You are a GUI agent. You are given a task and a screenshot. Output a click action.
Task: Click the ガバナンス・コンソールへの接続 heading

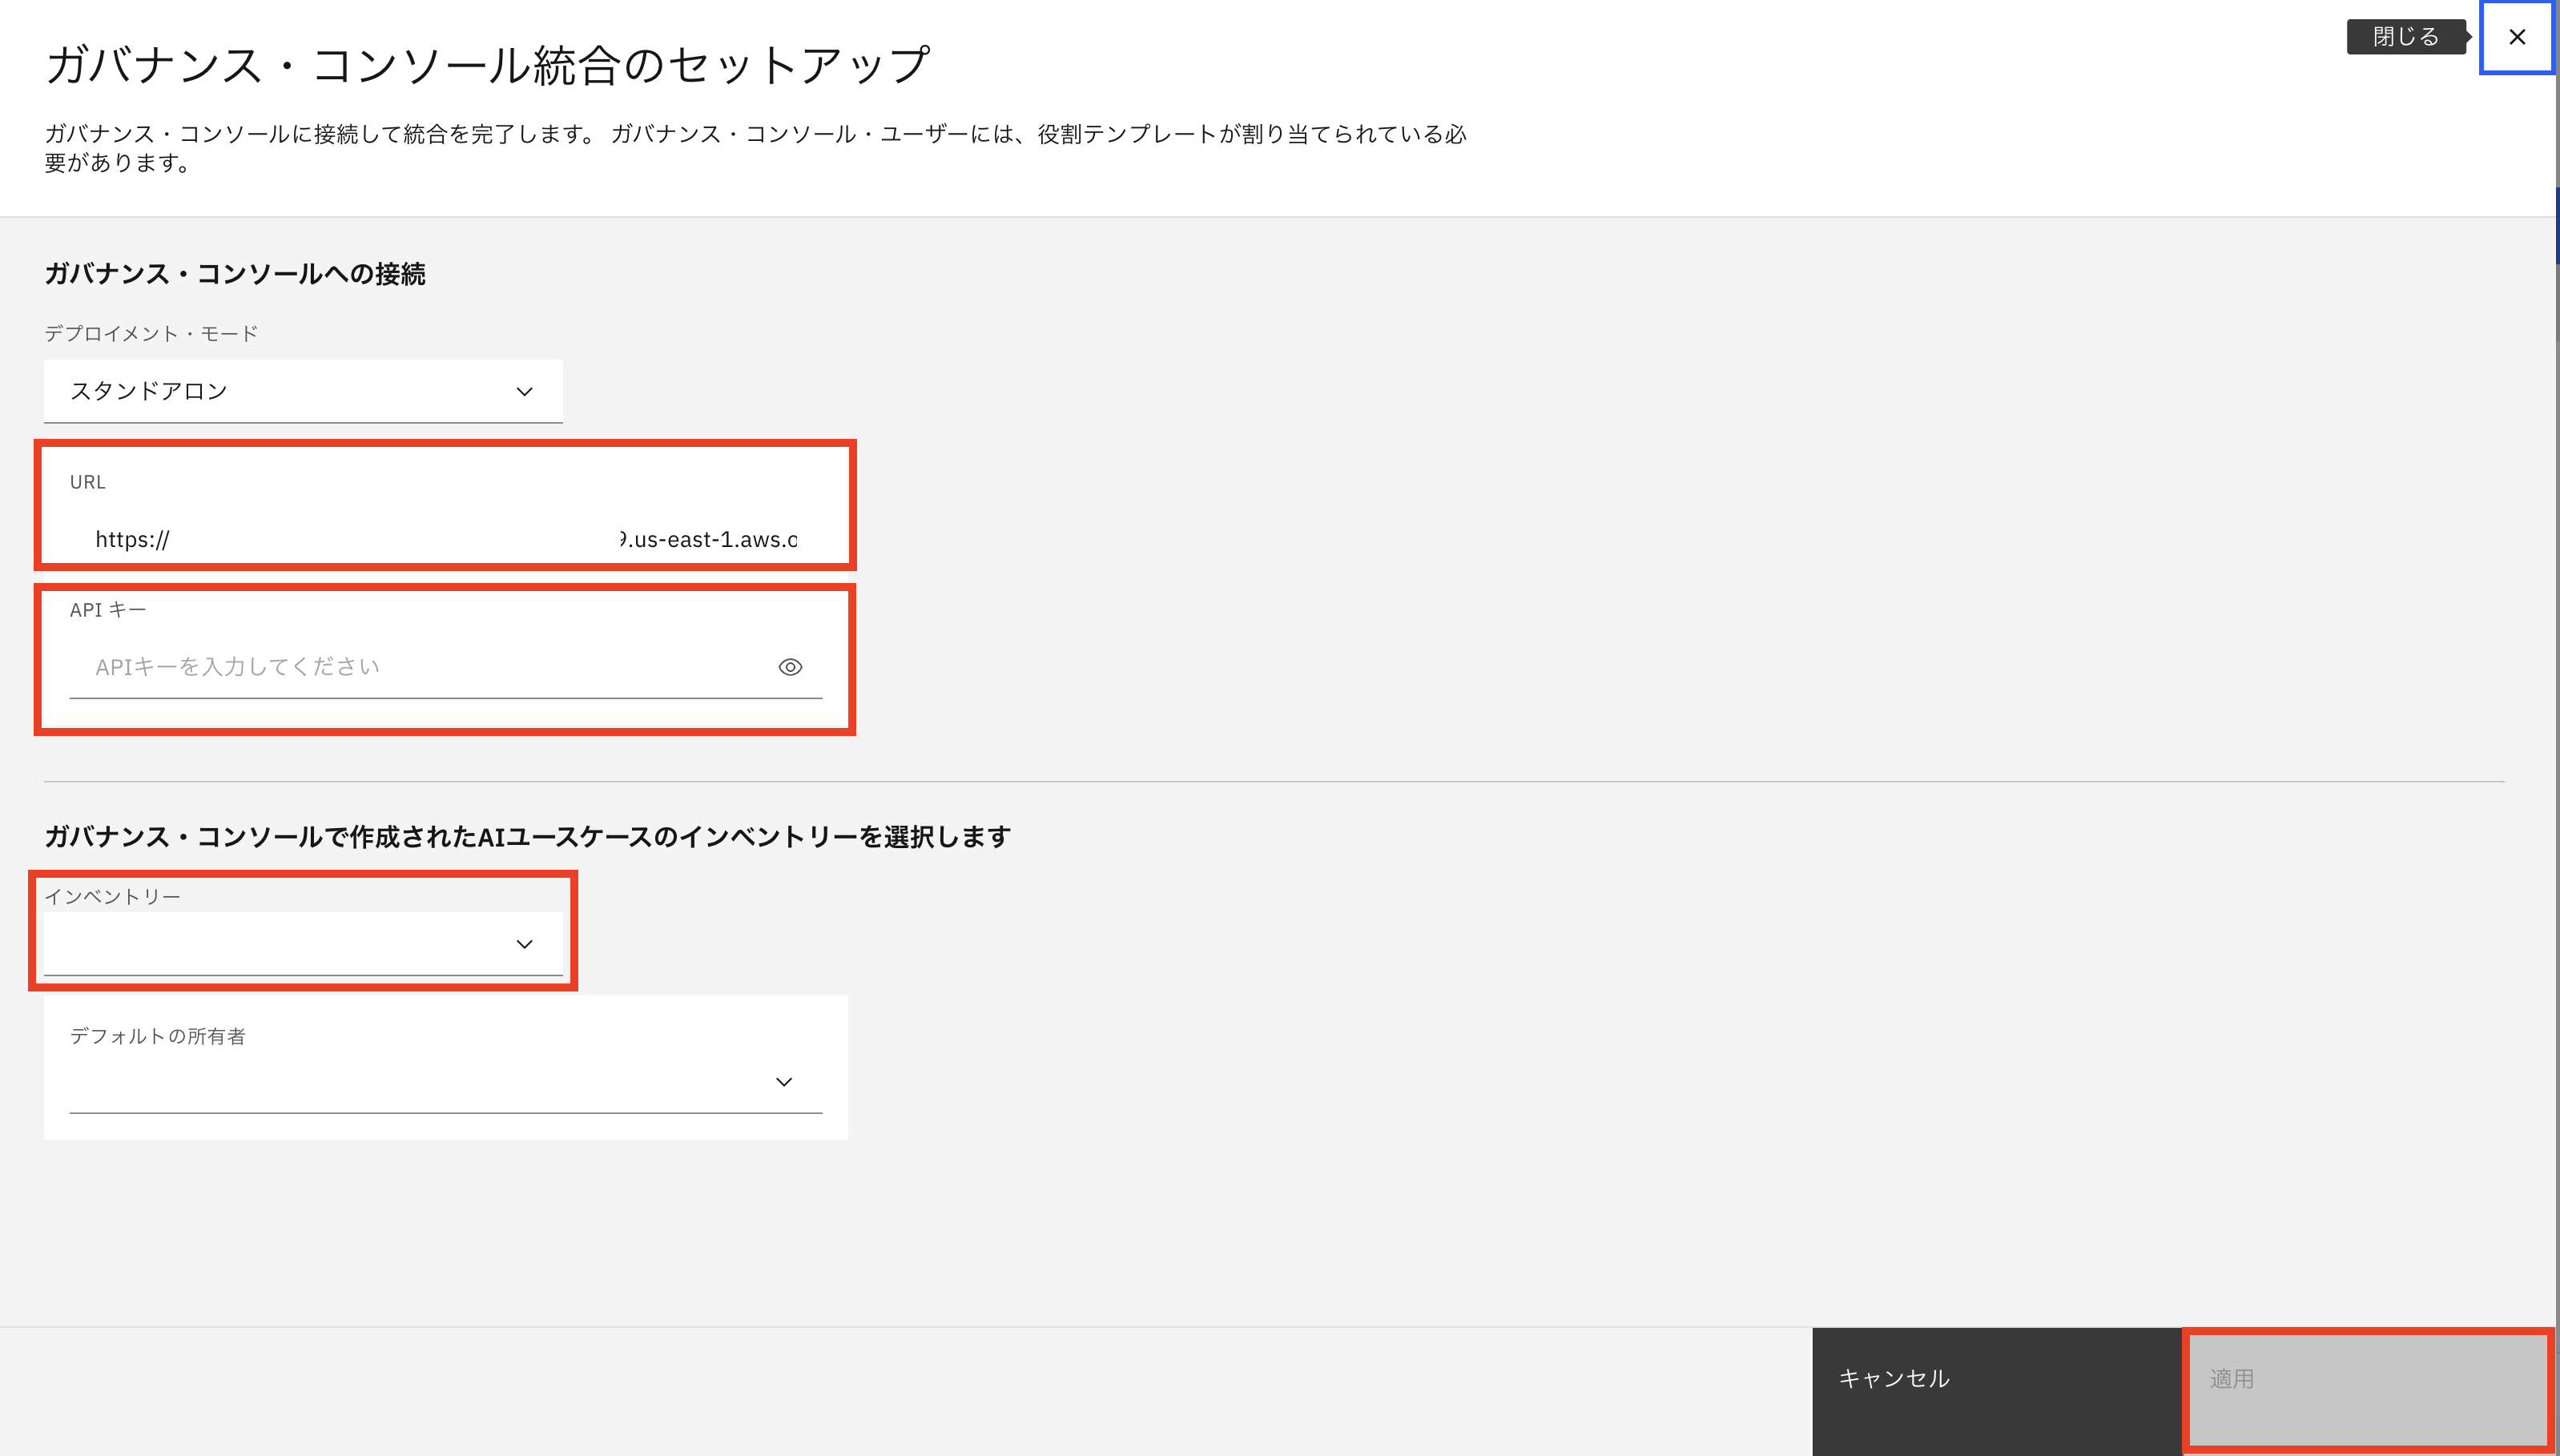point(235,274)
